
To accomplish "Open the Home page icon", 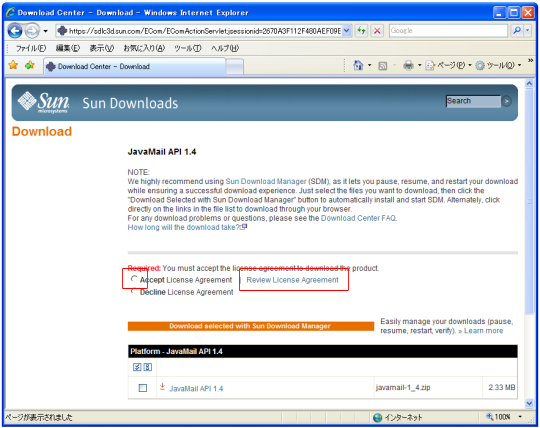I will pos(358,65).
